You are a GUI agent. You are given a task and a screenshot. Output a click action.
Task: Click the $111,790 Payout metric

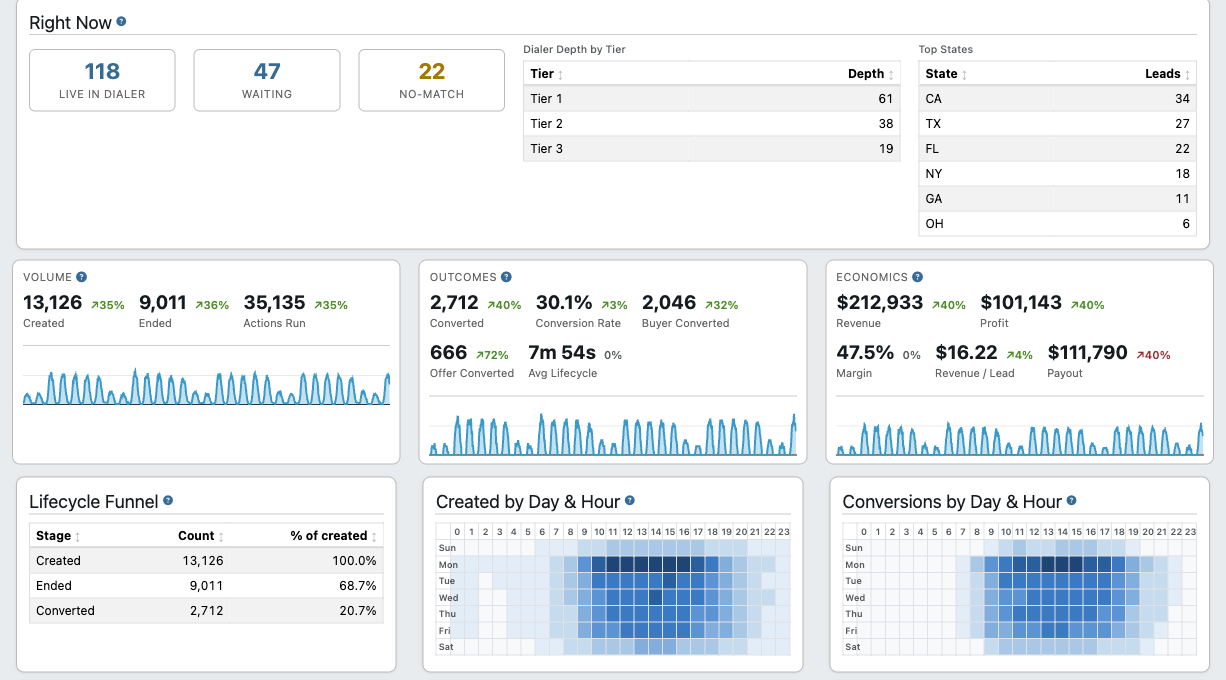[x=1109, y=361]
